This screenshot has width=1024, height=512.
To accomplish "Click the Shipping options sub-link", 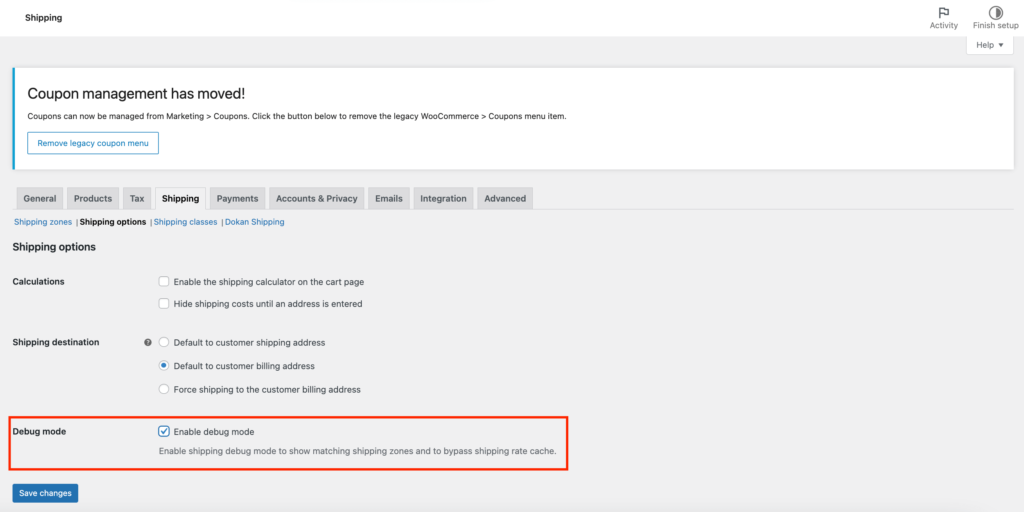I will point(113,222).
